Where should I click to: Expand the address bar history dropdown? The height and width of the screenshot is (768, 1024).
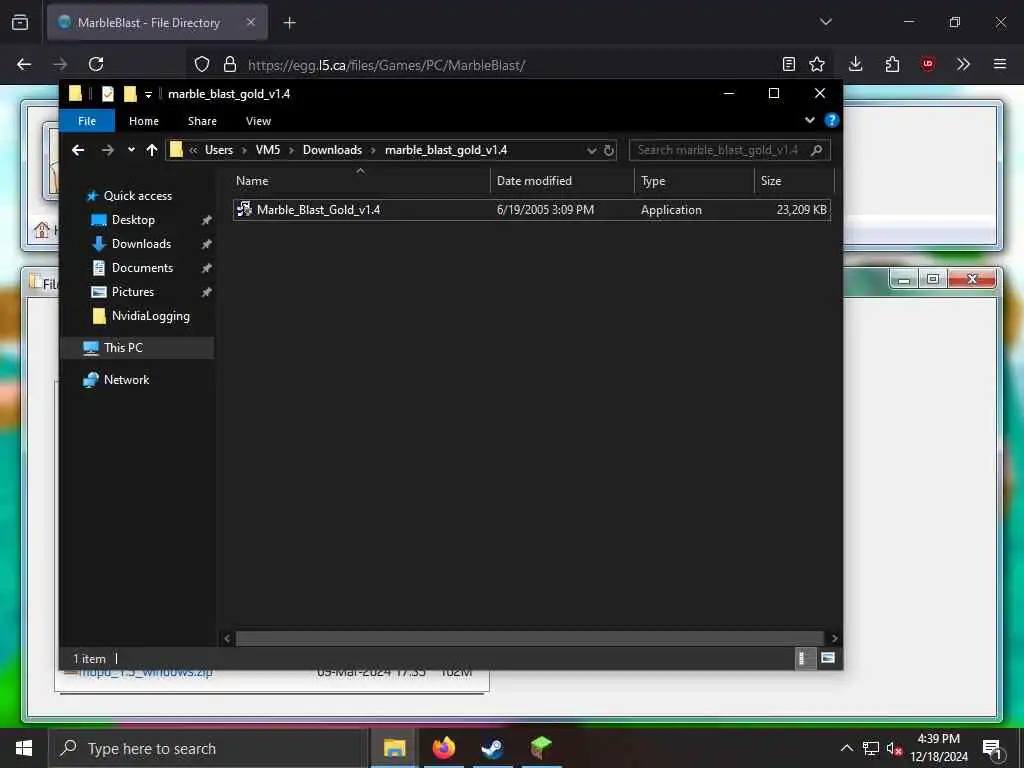click(x=592, y=150)
